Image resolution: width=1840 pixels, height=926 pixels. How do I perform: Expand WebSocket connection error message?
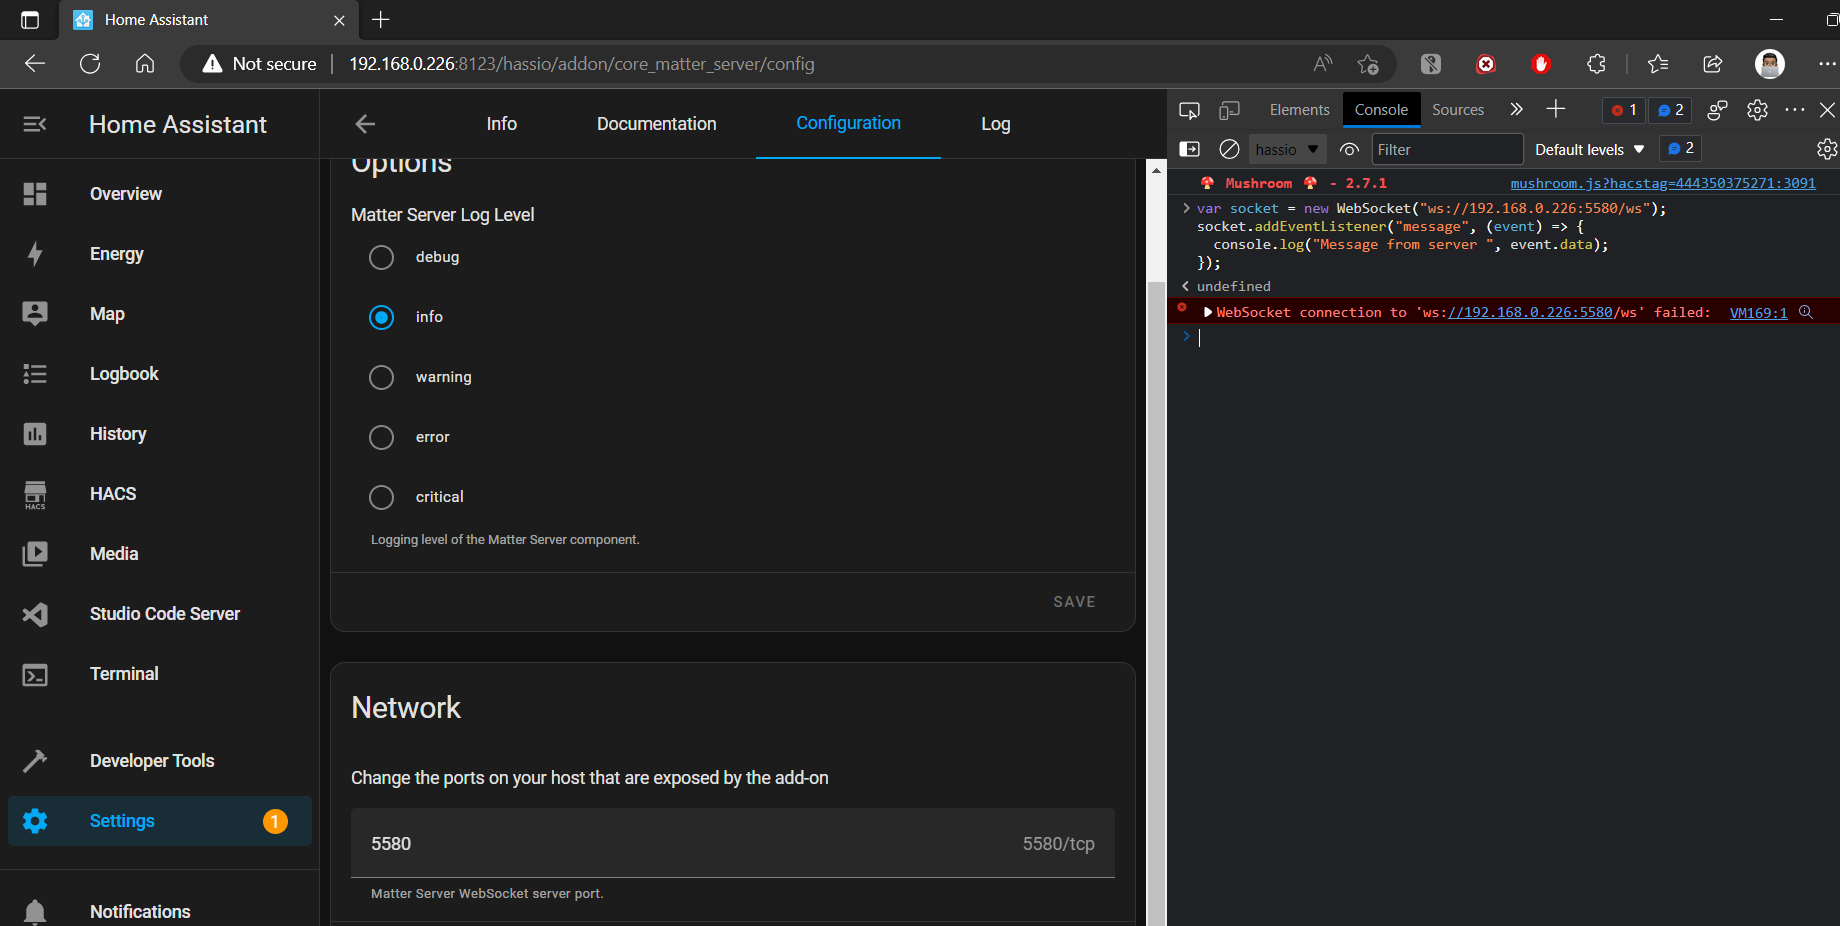coord(1208,313)
